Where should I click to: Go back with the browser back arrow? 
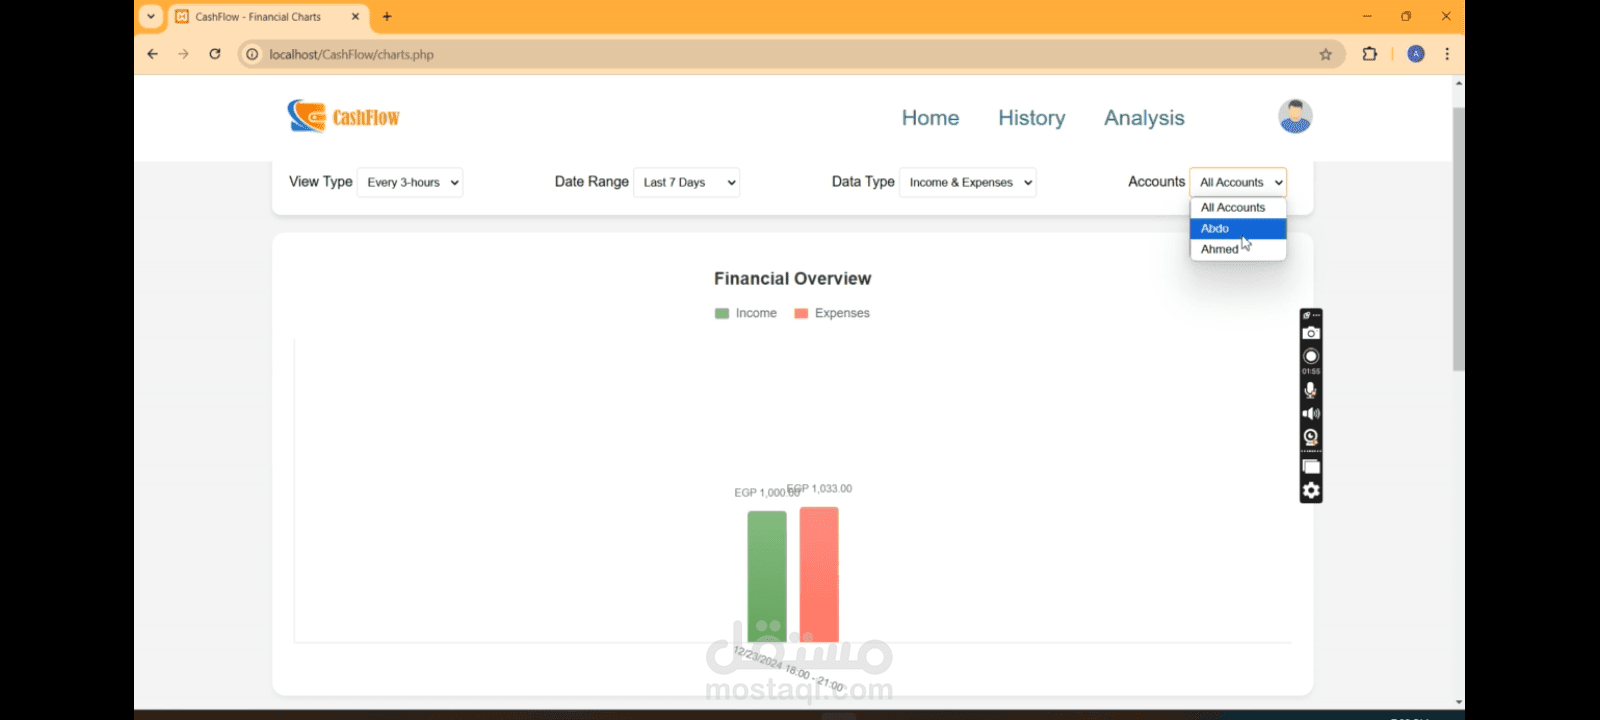(x=153, y=54)
